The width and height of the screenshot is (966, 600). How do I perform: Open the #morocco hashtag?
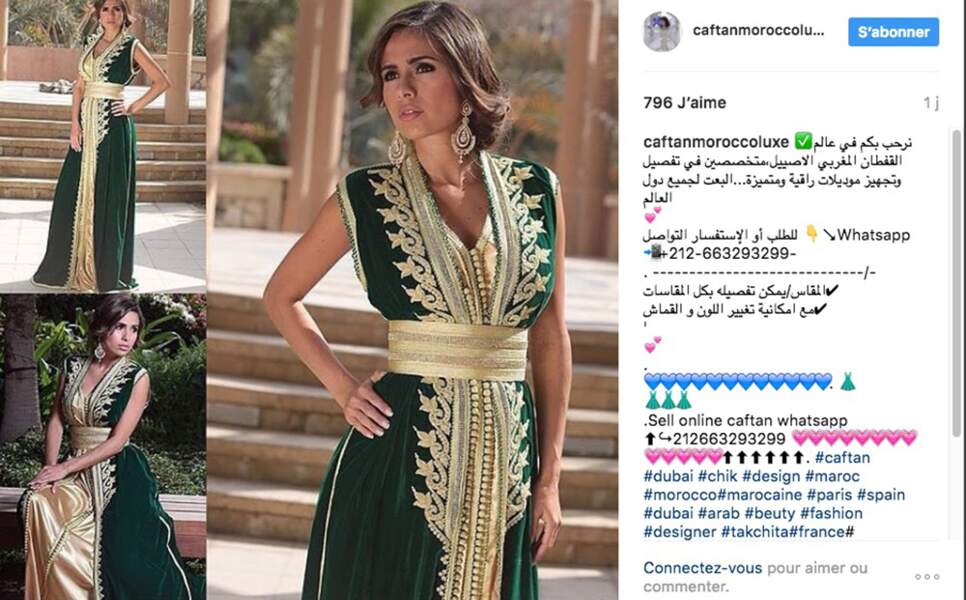(x=680, y=495)
